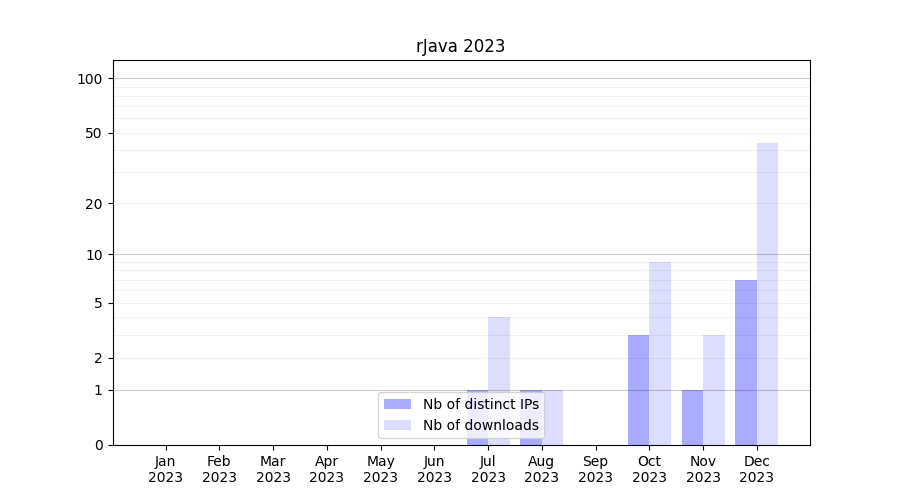Pick the November downloads bar

pyautogui.click(x=714, y=390)
